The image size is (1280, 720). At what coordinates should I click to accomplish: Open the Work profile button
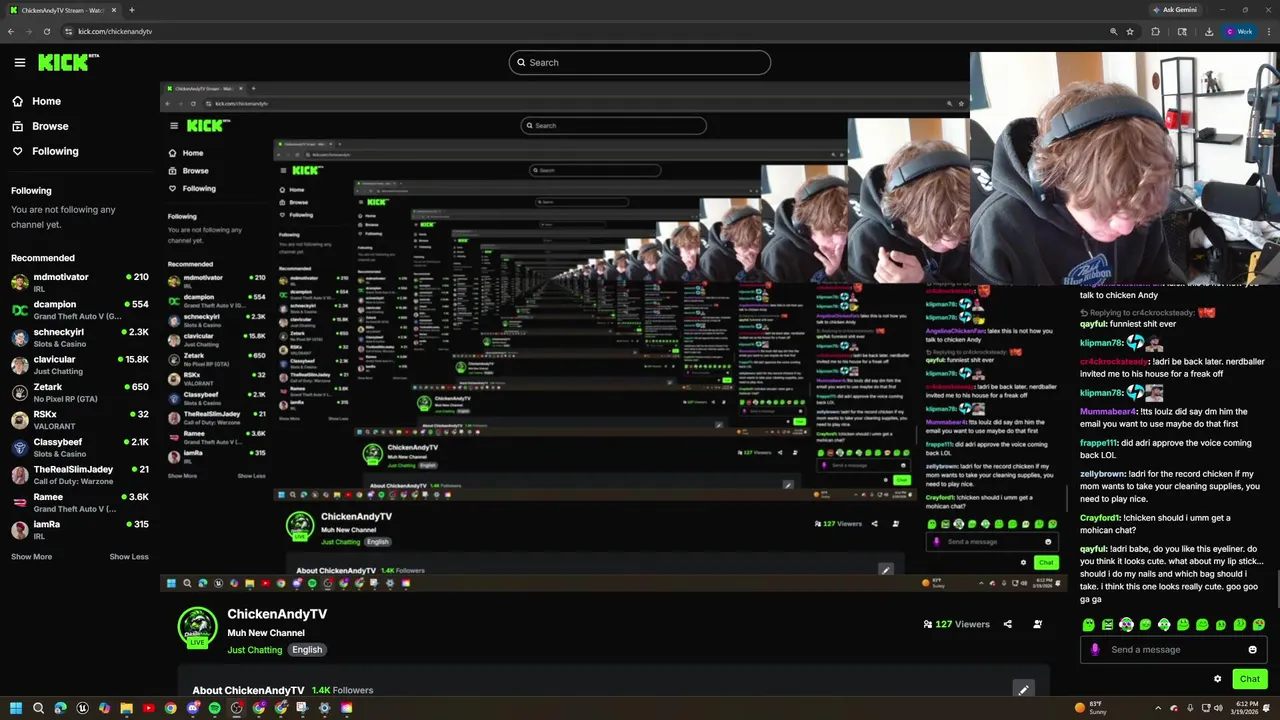click(x=1239, y=31)
